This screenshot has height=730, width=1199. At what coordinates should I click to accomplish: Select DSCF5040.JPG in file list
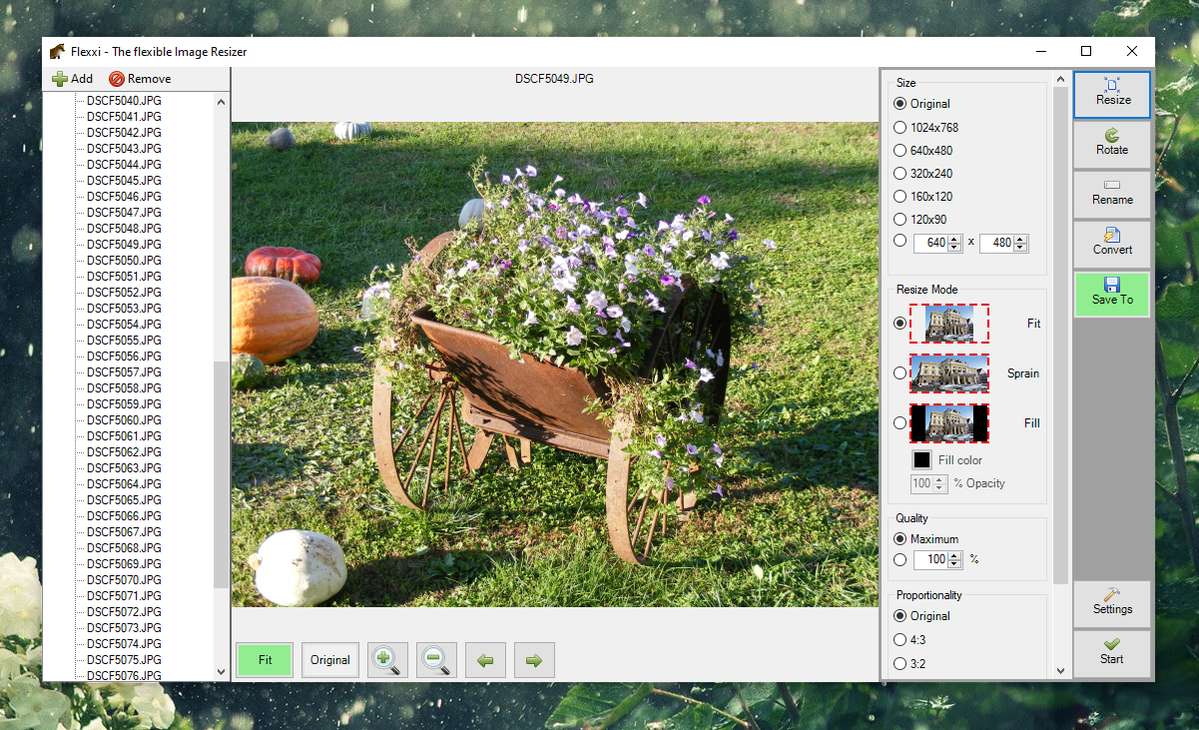(x=124, y=101)
